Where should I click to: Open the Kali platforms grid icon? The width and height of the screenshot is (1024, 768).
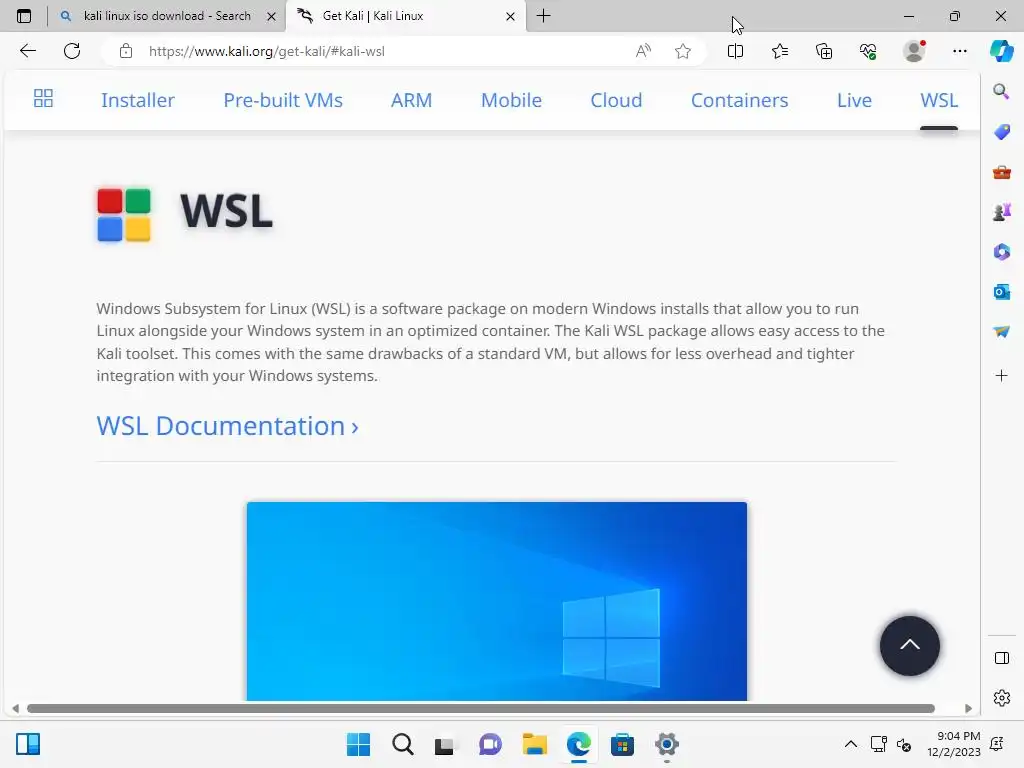click(43, 99)
